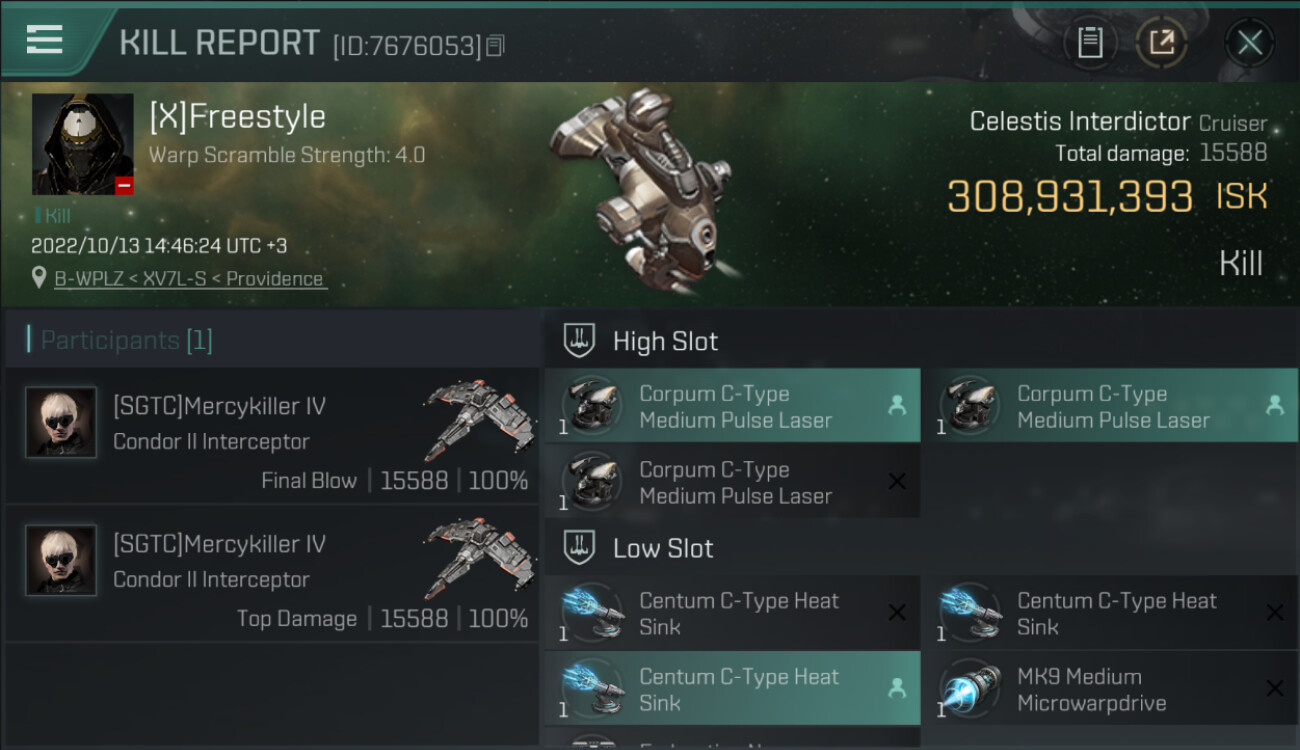Select the Participants [1] tab

126,341
